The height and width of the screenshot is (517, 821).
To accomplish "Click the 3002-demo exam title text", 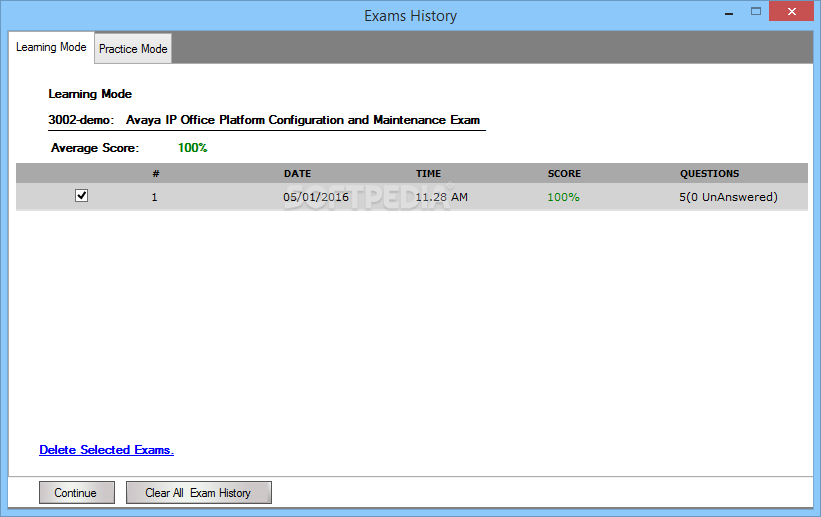I will click(264, 120).
